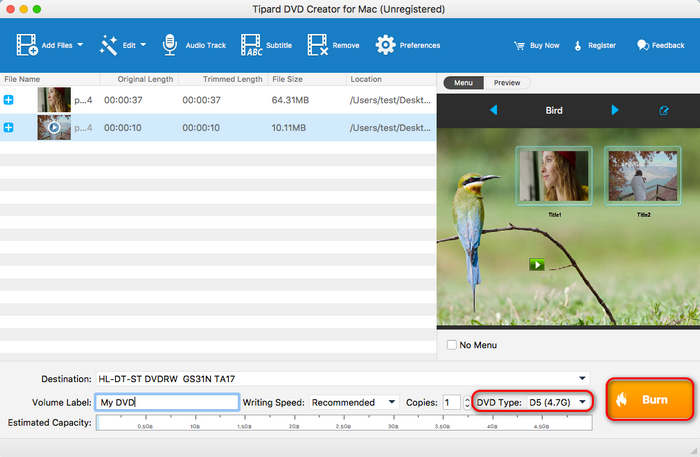Click the Original Length column header
This screenshot has height=457, width=700.
click(x=145, y=79)
